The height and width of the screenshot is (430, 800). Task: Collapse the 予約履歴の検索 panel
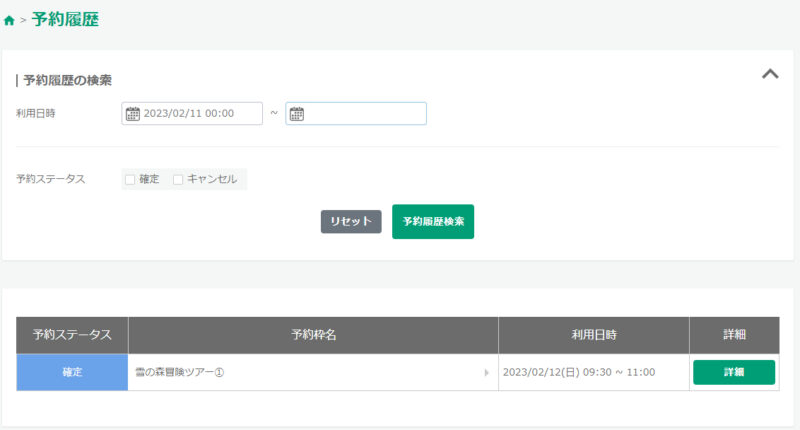point(770,74)
